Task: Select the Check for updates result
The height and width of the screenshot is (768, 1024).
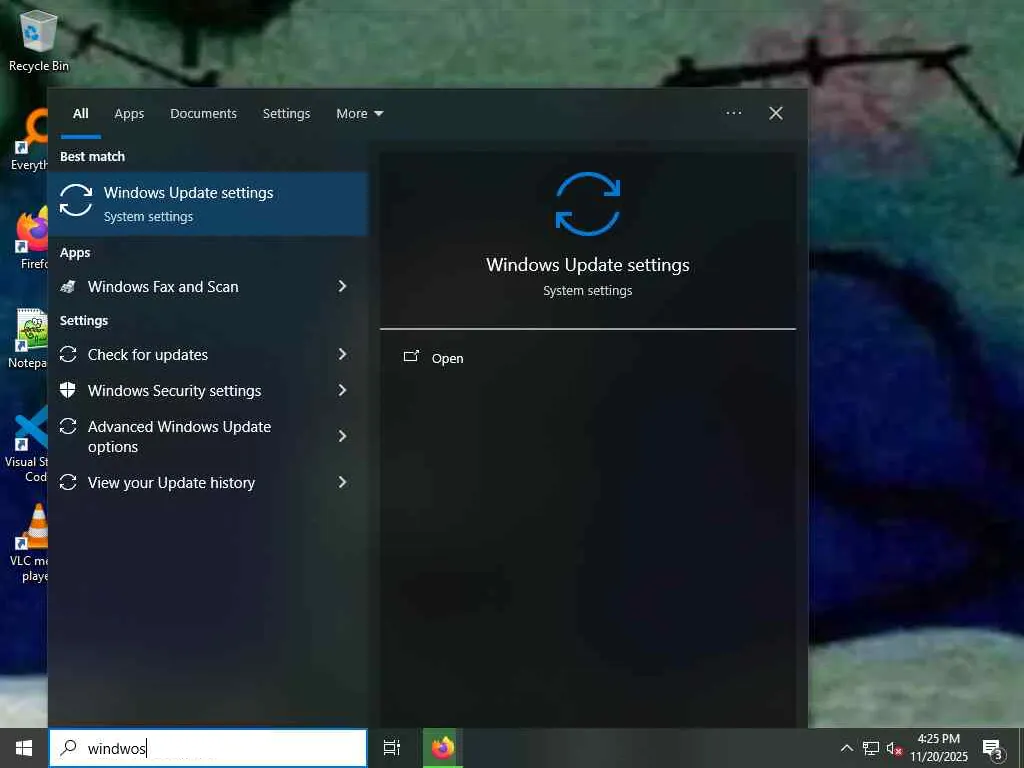Action: point(208,355)
